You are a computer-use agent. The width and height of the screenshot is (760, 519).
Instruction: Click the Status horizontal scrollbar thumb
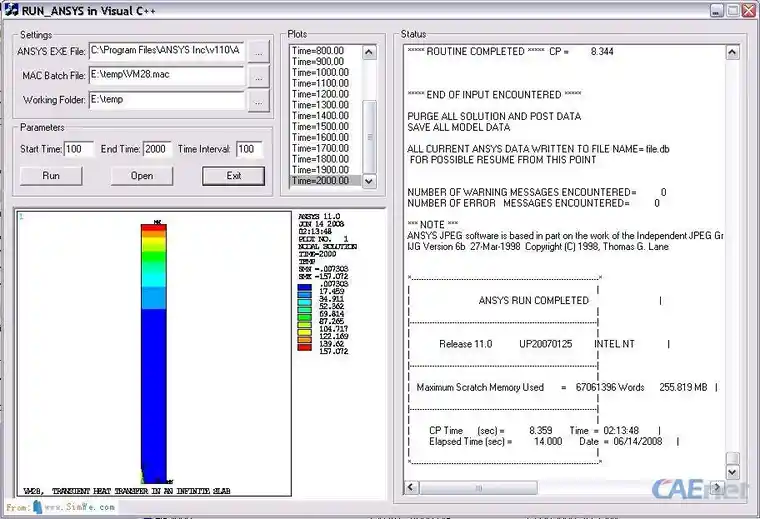(x=478, y=488)
